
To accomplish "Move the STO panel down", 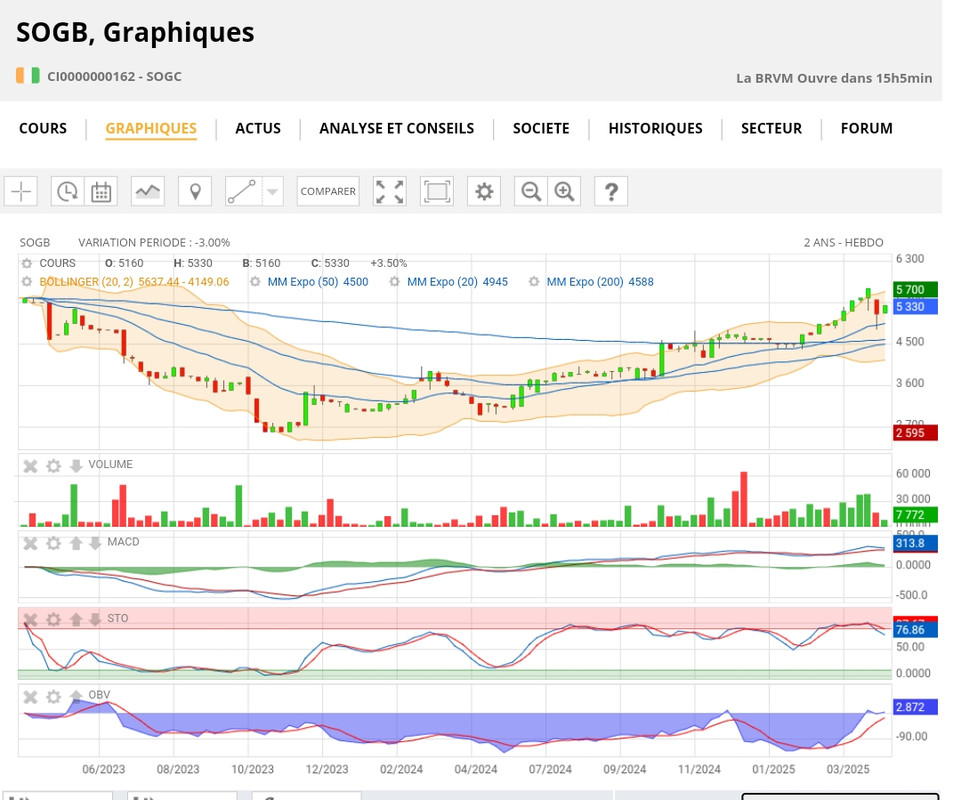I will (x=95, y=619).
